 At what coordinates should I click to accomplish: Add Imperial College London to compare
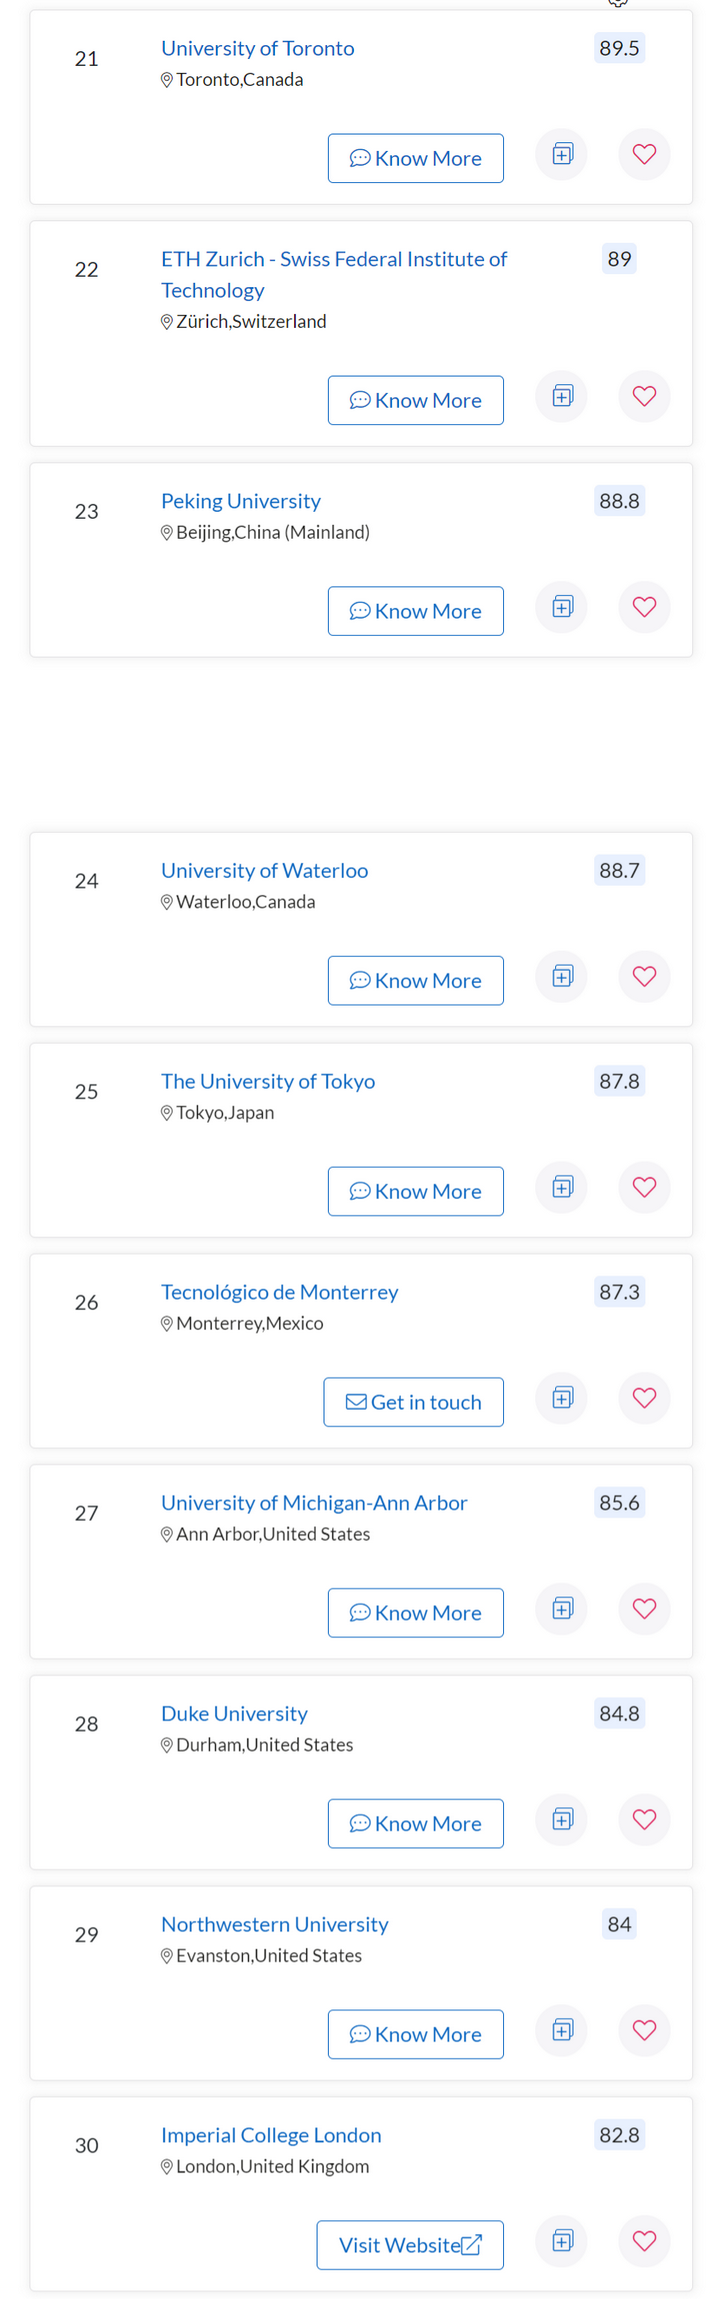[x=562, y=2241]
